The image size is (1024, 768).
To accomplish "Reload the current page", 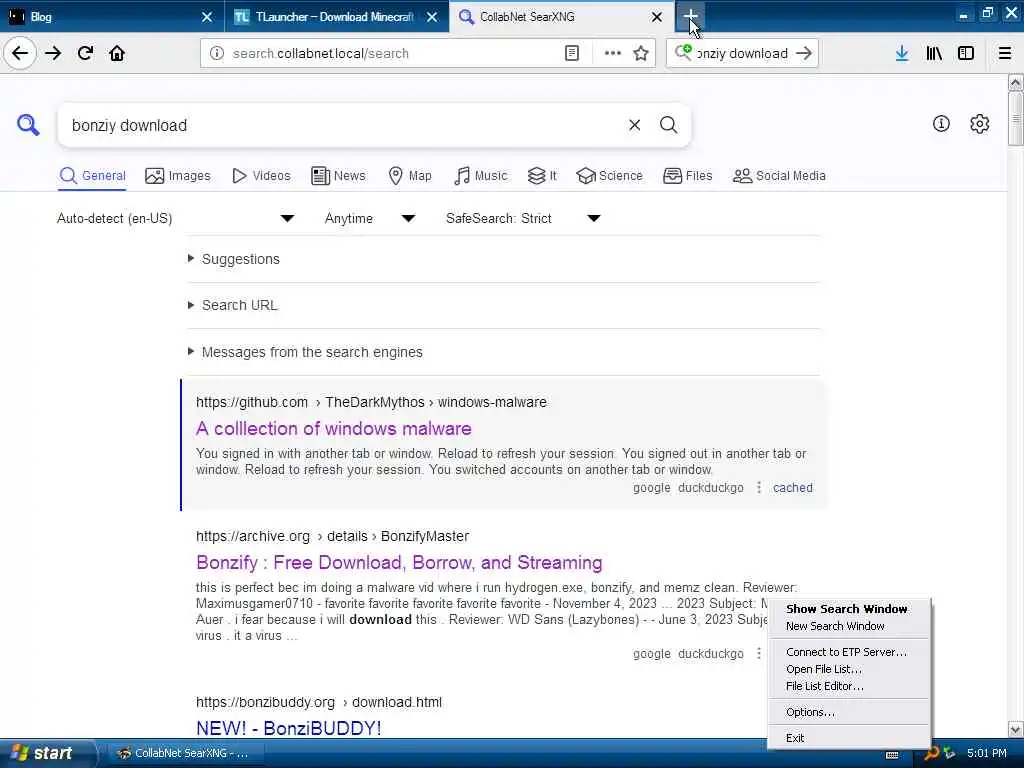I will [x=85, y=53].
